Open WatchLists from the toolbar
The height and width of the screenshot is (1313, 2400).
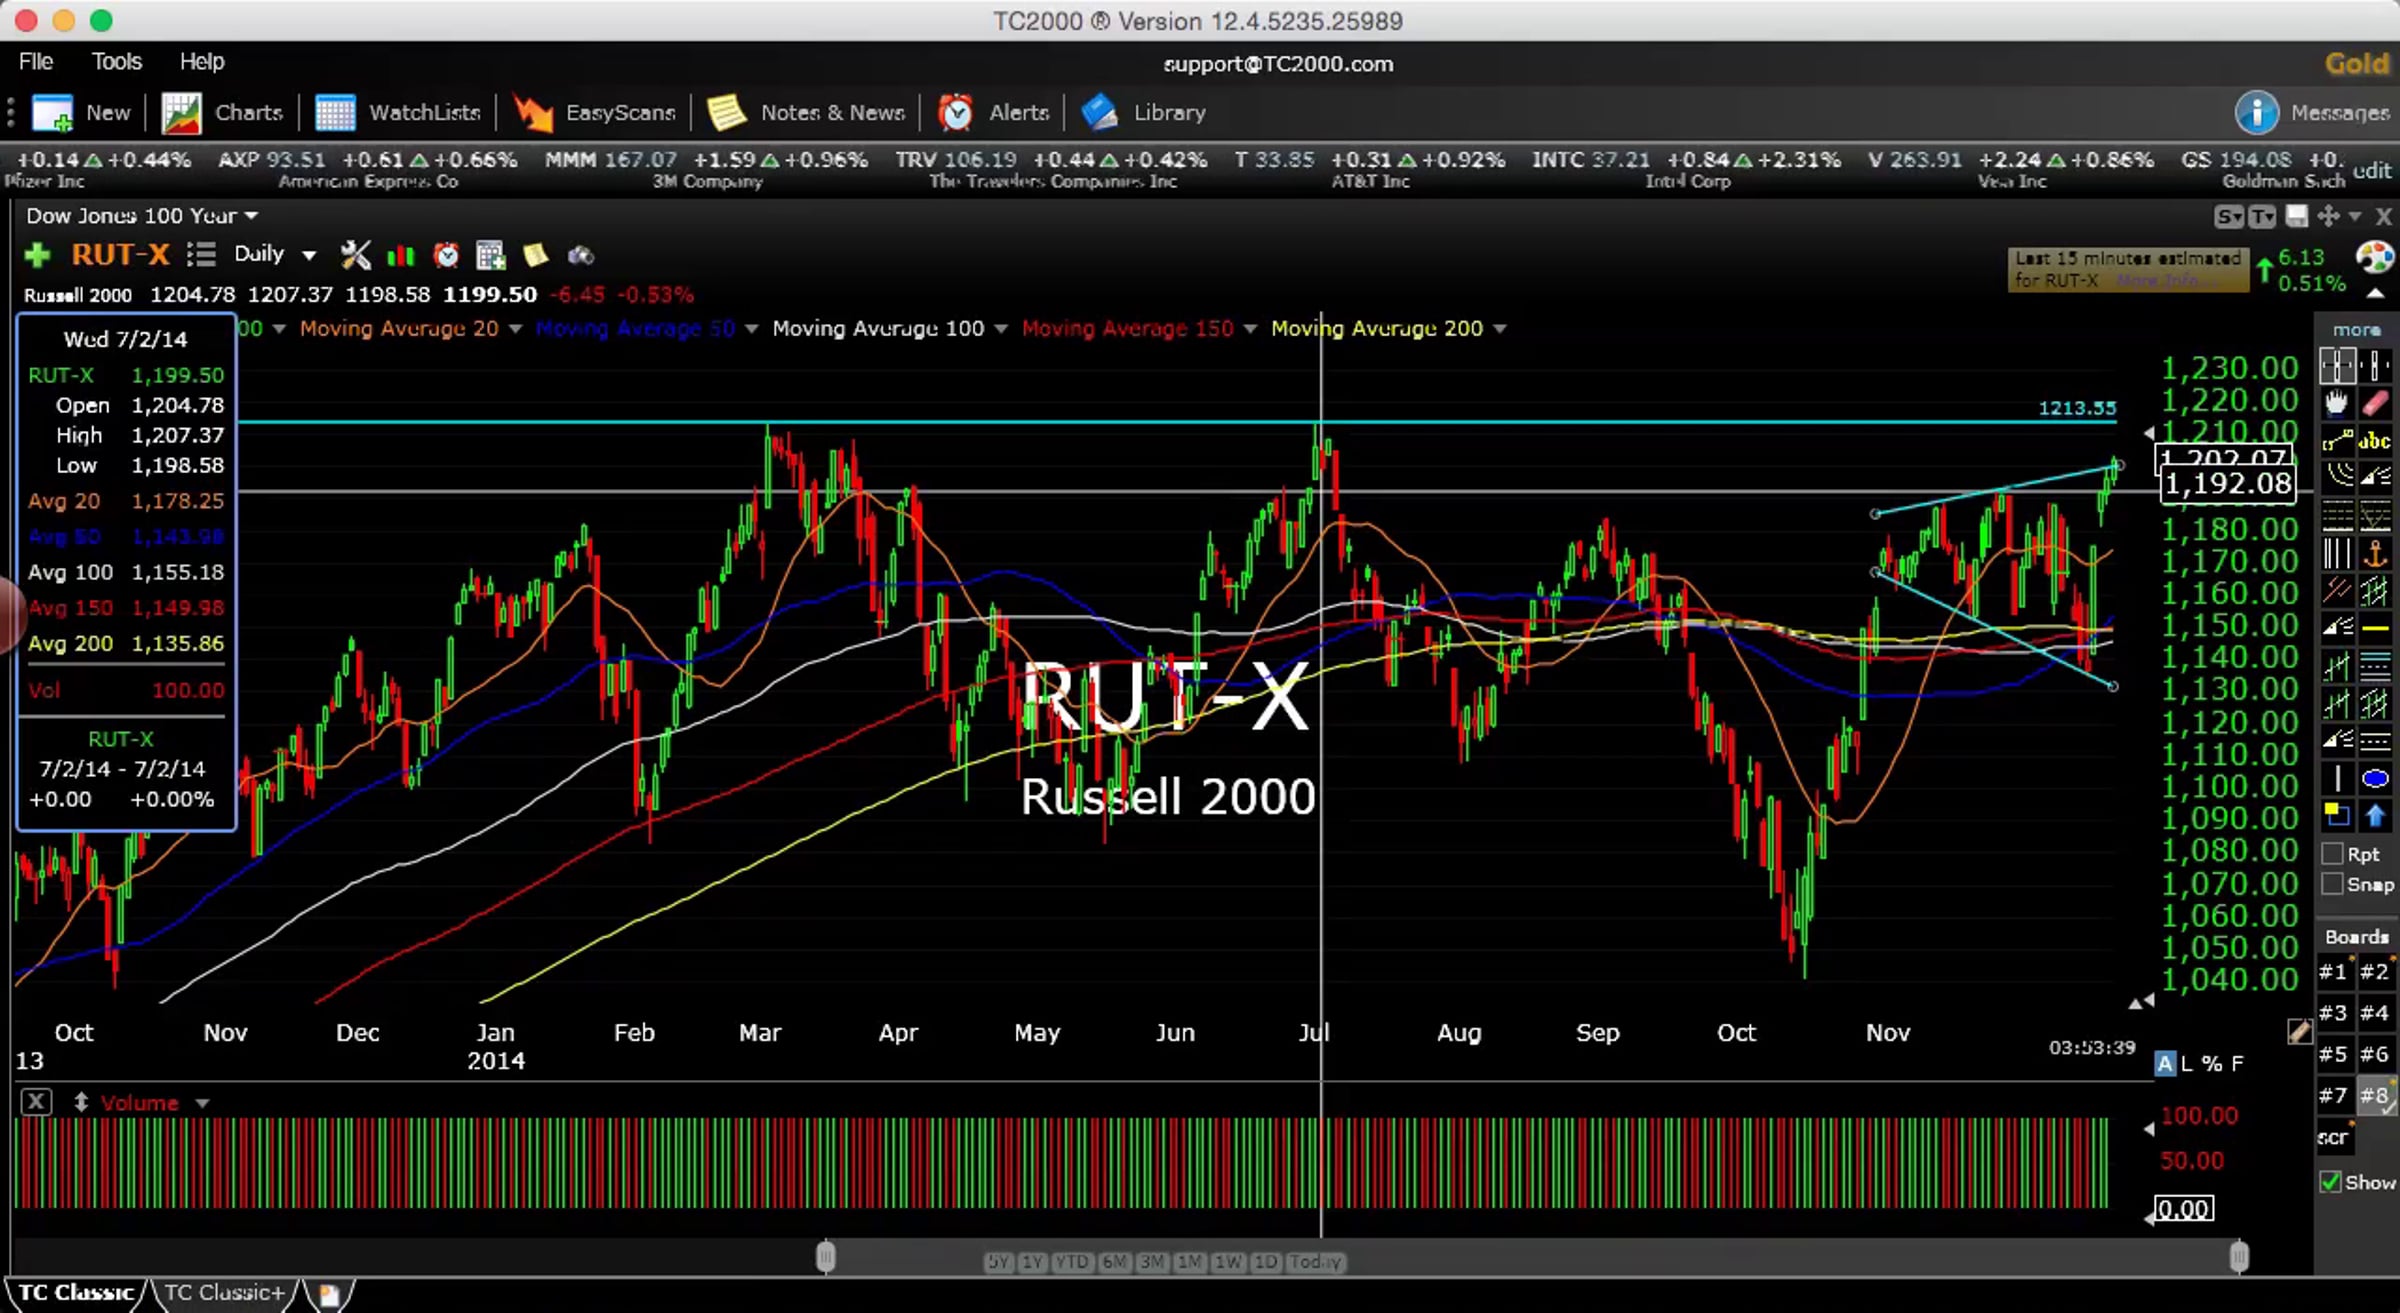[398, 113]
